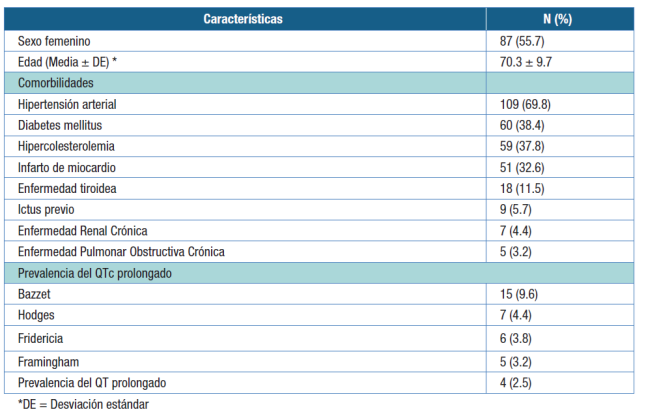Select 'Enfermedad Pulmonar Obstructiva Crónica' text
This screenshot has width=645, height=413.
pos(120,251)
